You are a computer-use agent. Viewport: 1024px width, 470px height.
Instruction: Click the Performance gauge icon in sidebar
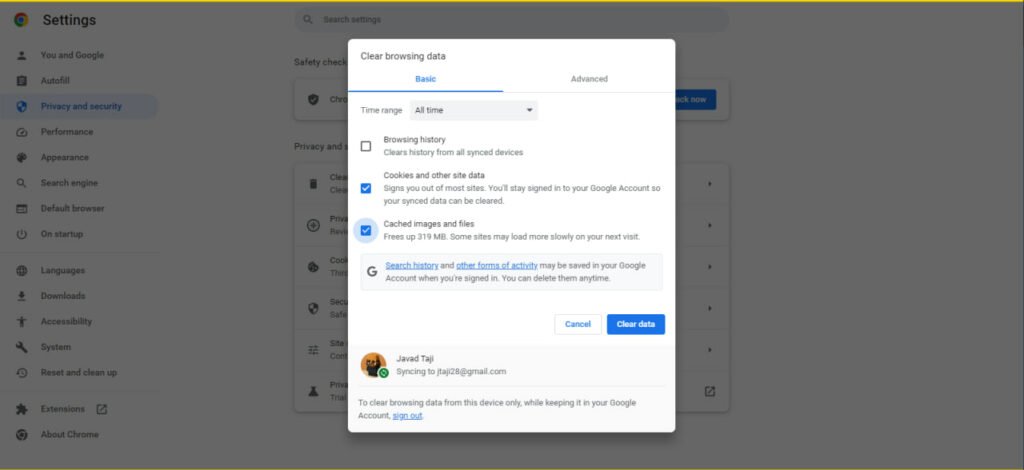21,132
